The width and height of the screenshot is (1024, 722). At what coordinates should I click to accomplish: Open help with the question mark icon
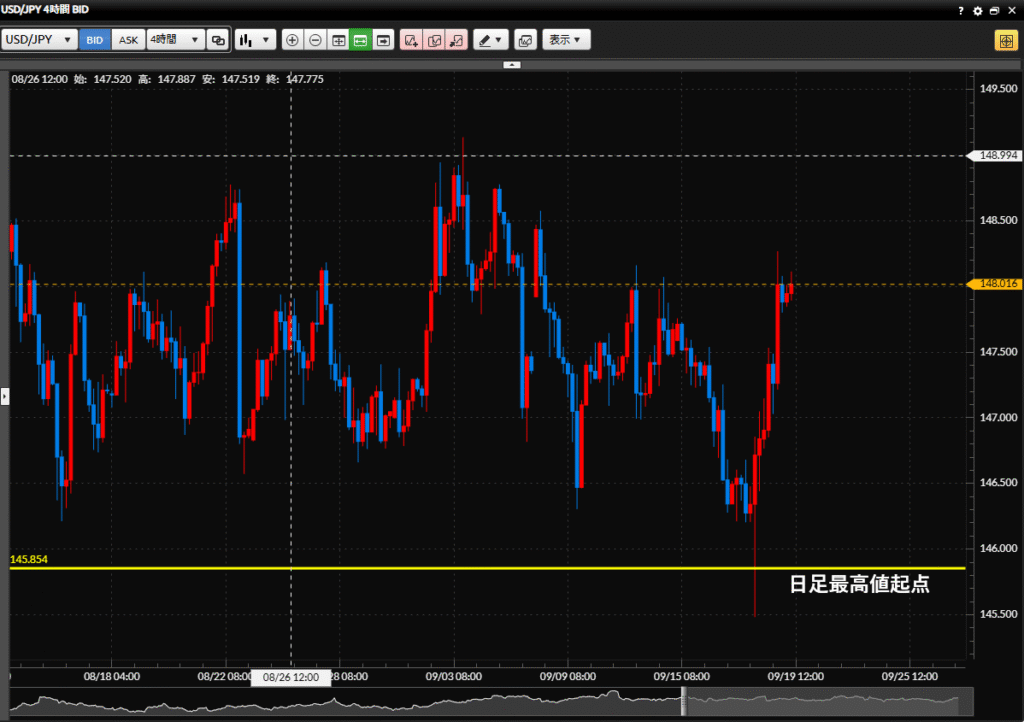961,10
